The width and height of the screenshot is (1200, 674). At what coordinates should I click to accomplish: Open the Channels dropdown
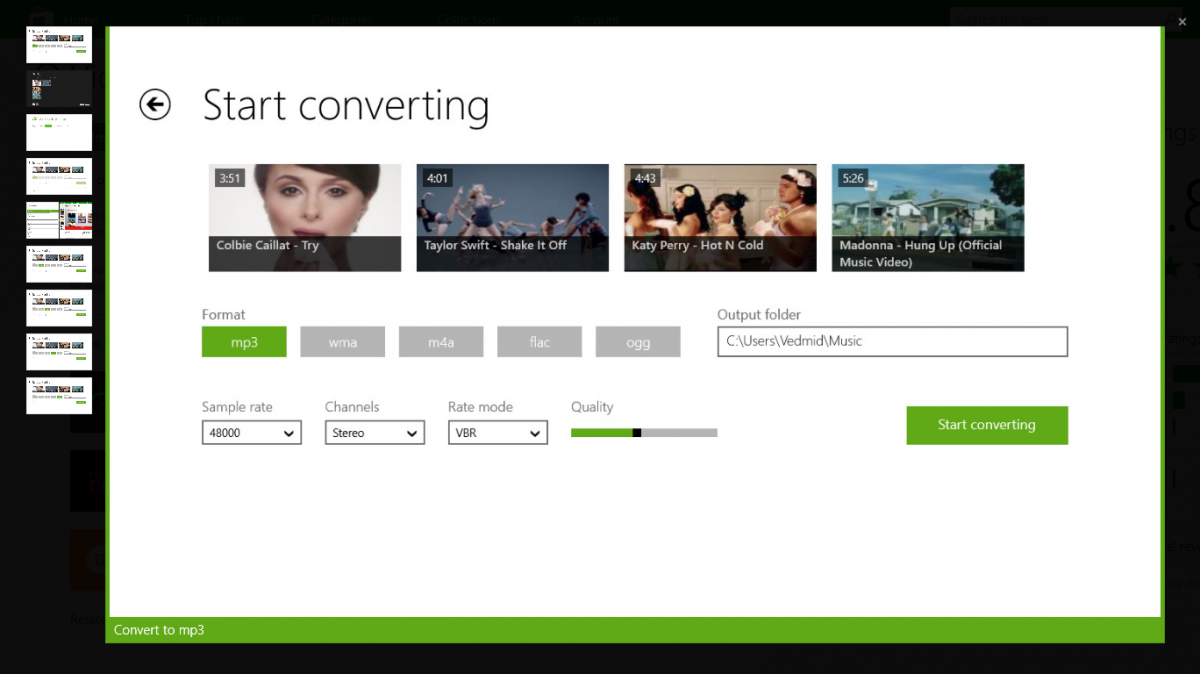tap(375, 433)
